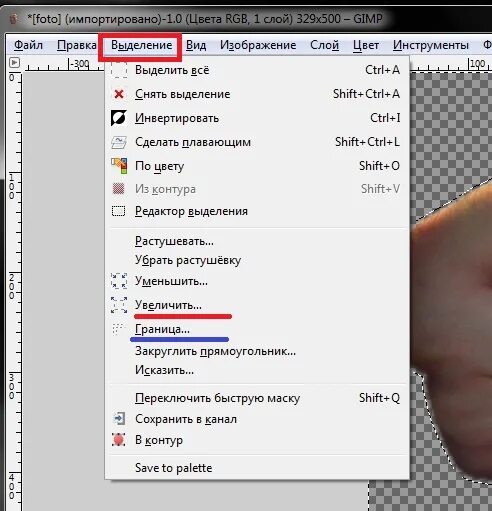Click the Из контура greyed icon
The image size is (492, 511).
119,189
